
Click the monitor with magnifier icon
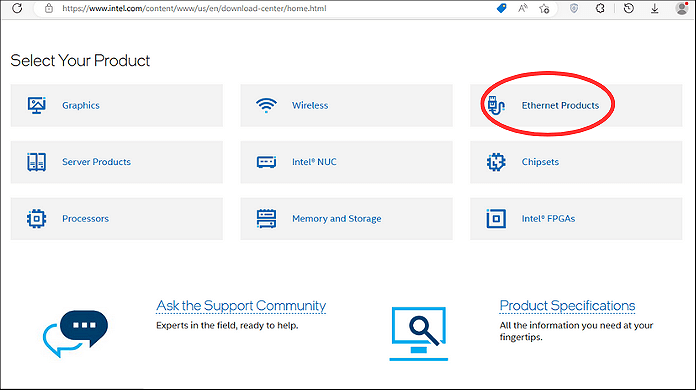click(x=419, y=334)
